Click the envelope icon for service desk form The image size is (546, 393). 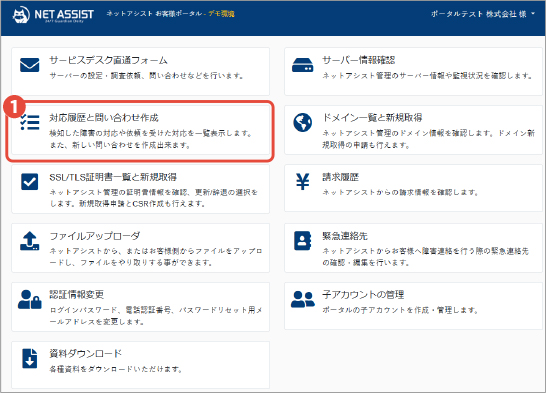[x=30, y=65]
